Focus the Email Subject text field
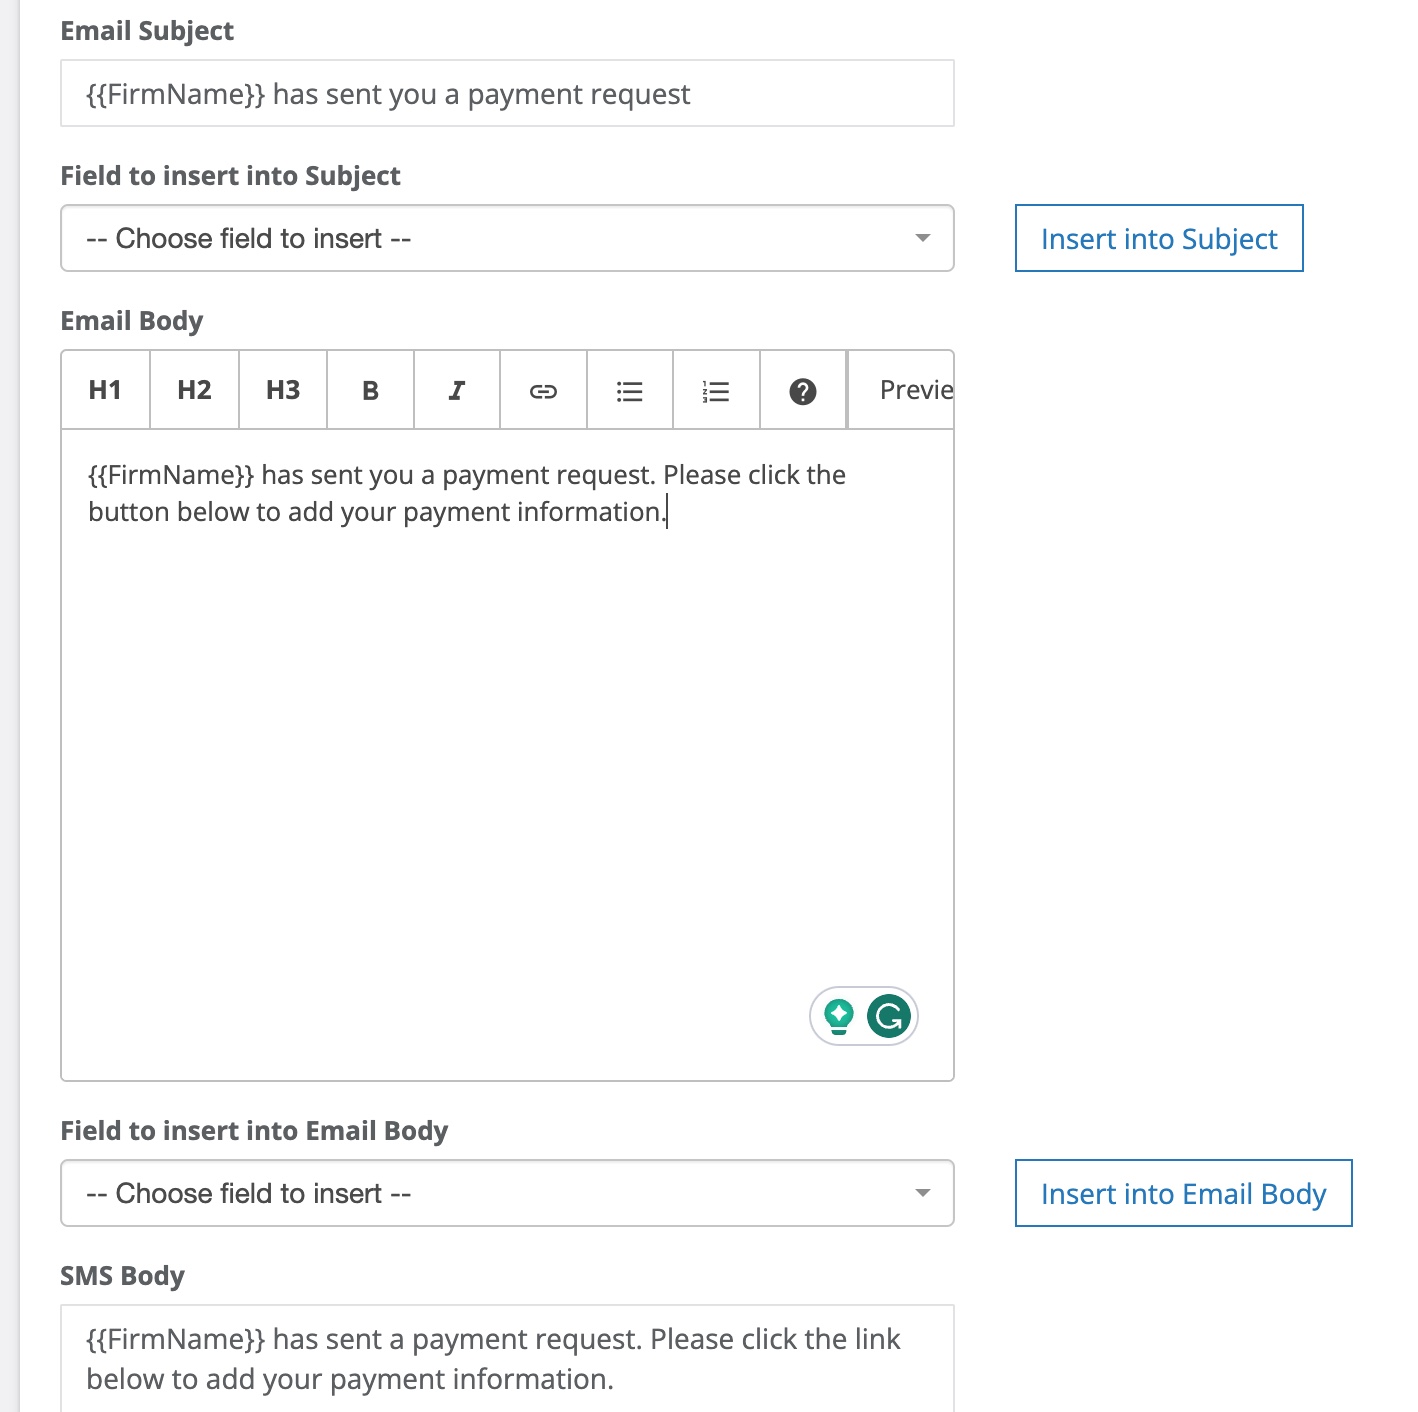This screenshot has width=1418, height=1412. click(x=507, y=94)
